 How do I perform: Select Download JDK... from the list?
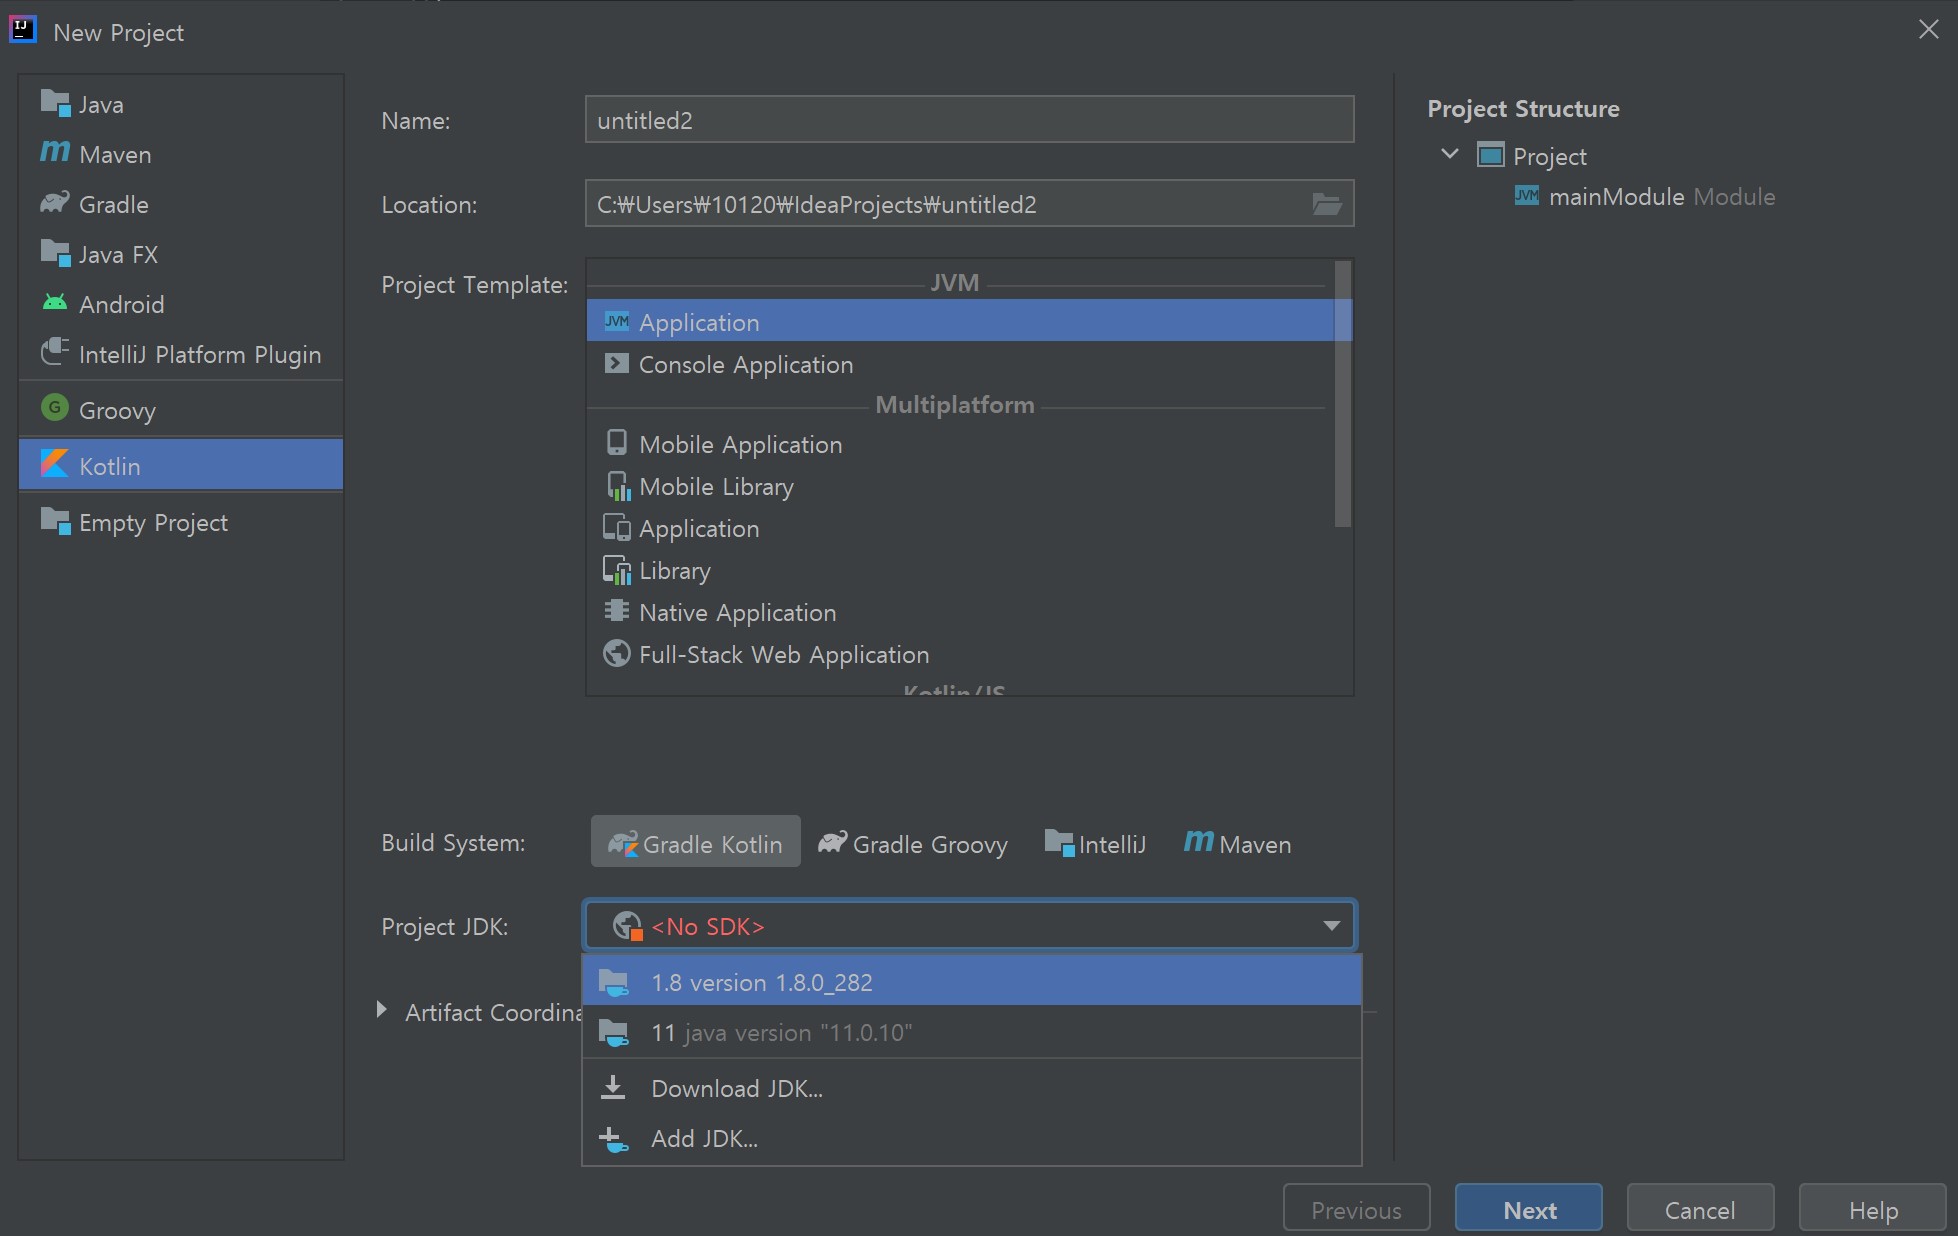(736, 1088)
